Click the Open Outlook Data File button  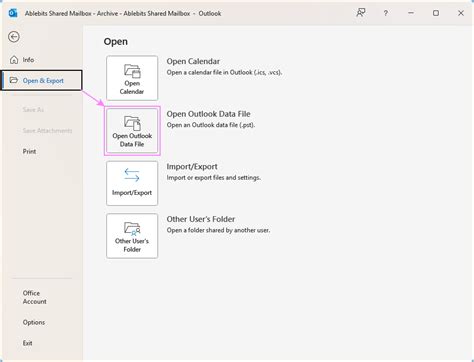[132, 131]
